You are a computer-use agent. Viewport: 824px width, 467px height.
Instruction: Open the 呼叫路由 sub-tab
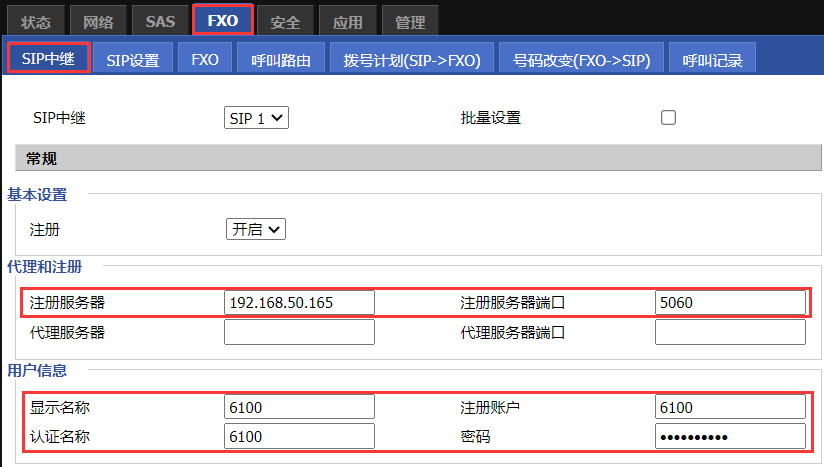(281, 60)
